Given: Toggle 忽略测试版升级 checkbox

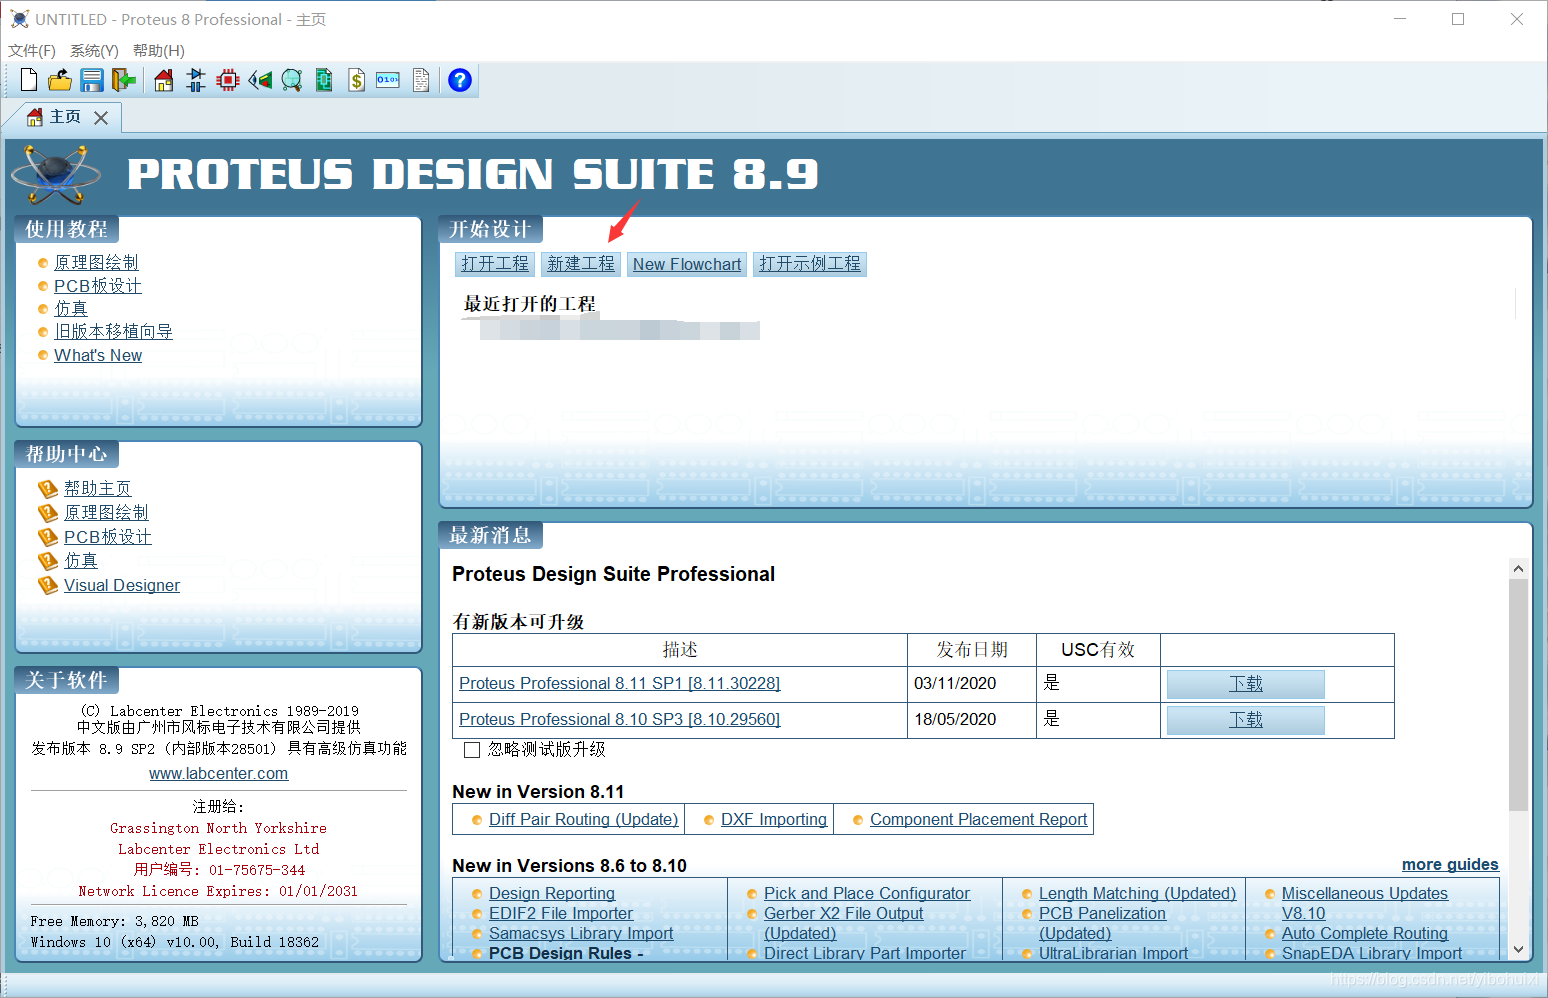Looking at the screenshot, I should pyautogui.click(x=472, y=750).
